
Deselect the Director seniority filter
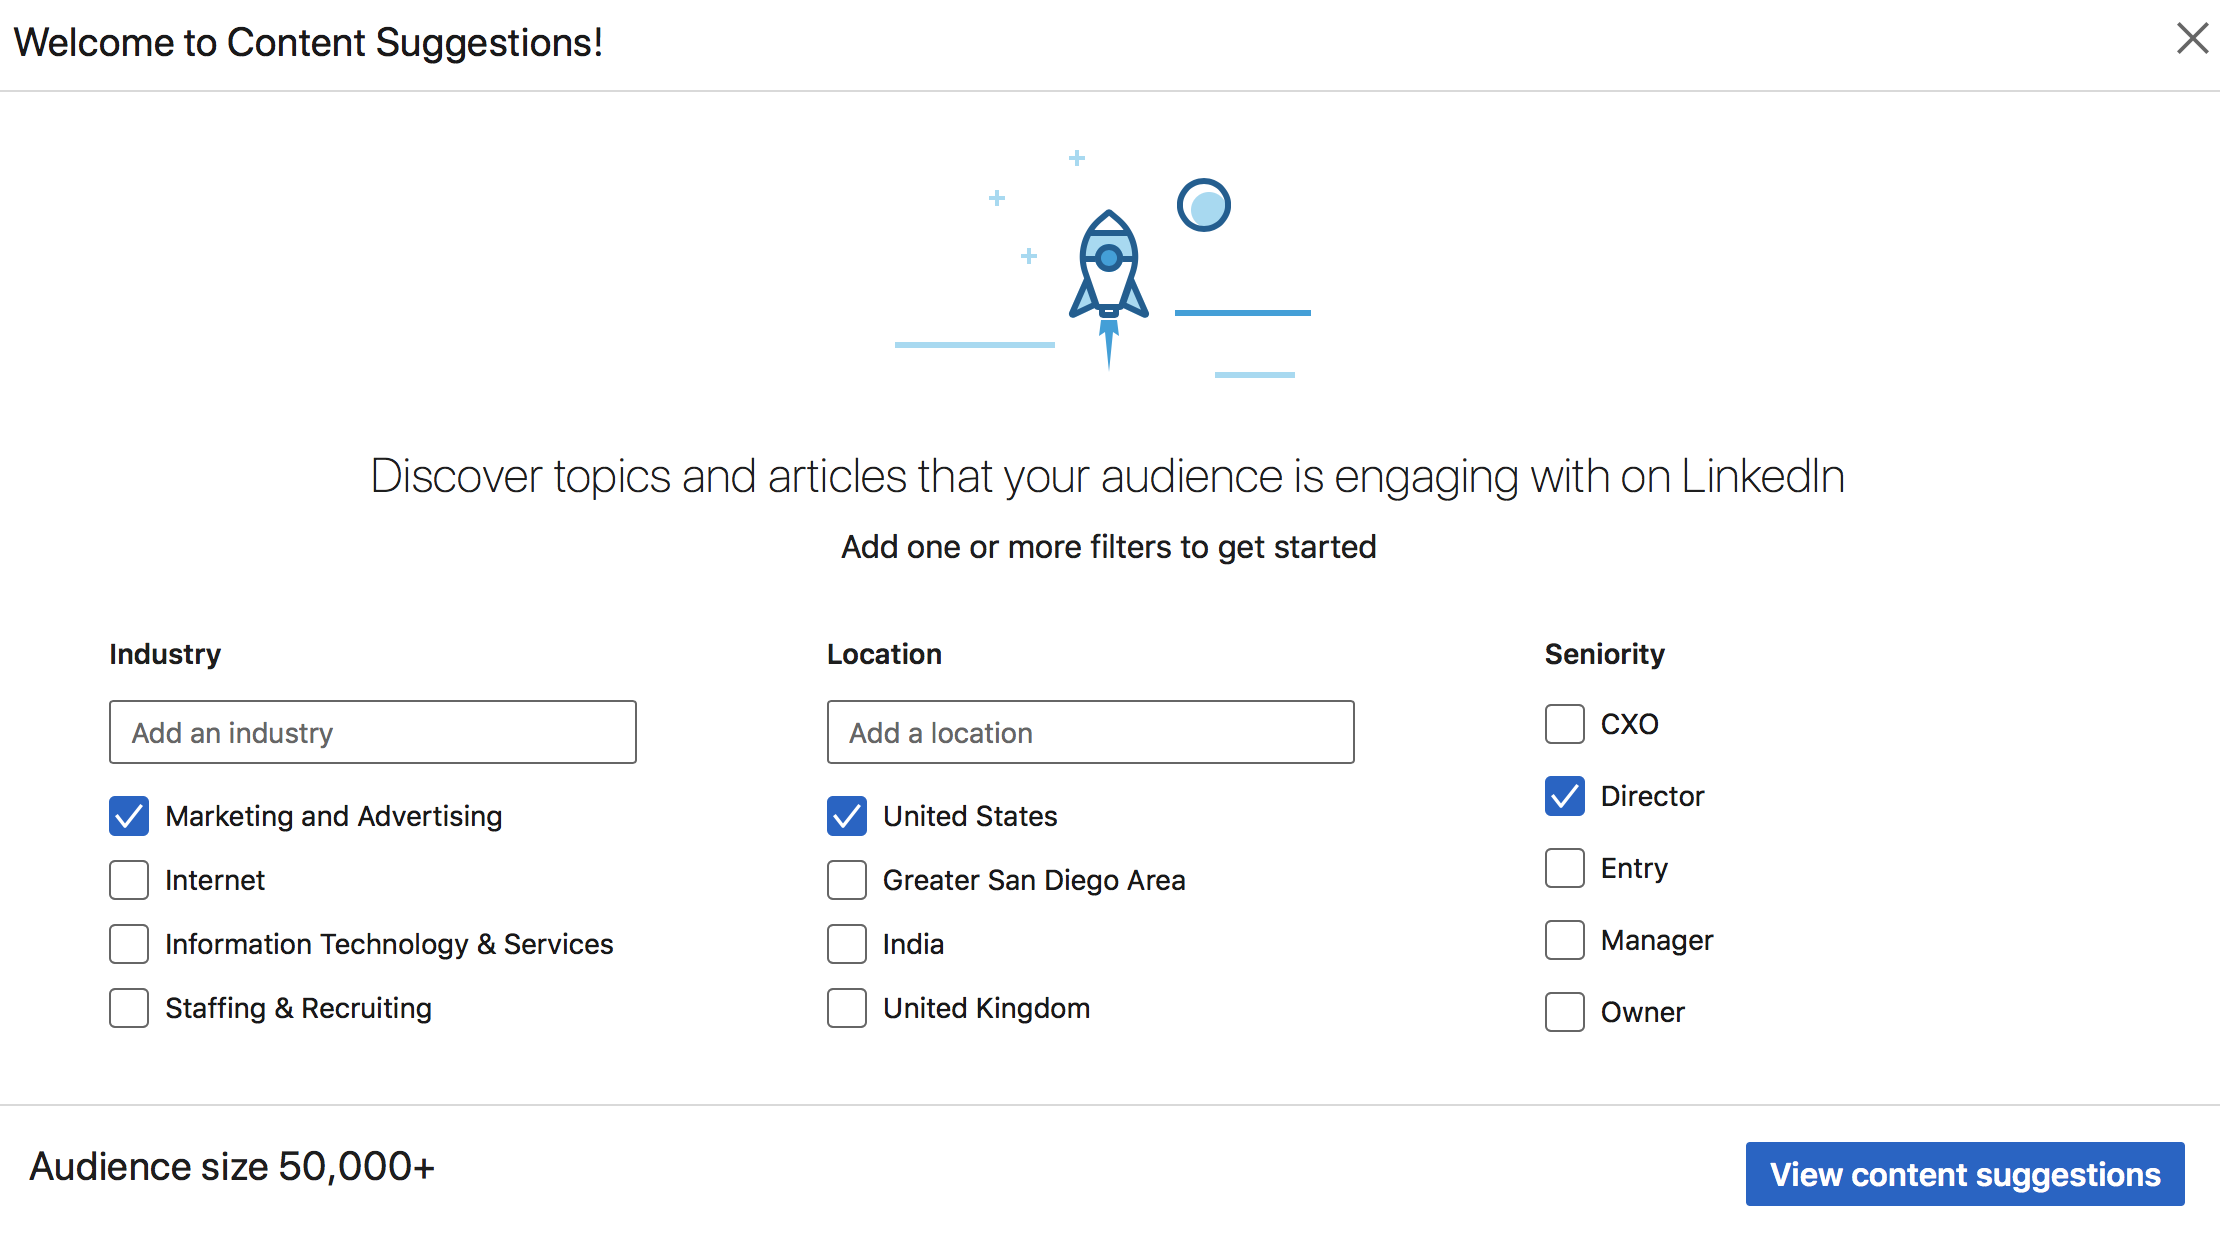click(x=1564, y=796)
